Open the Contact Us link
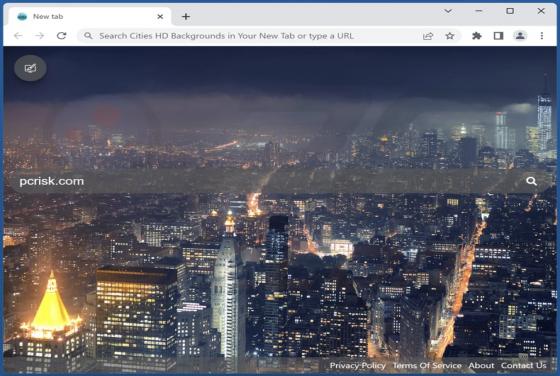The image size is (560, 376). point(523,365)
